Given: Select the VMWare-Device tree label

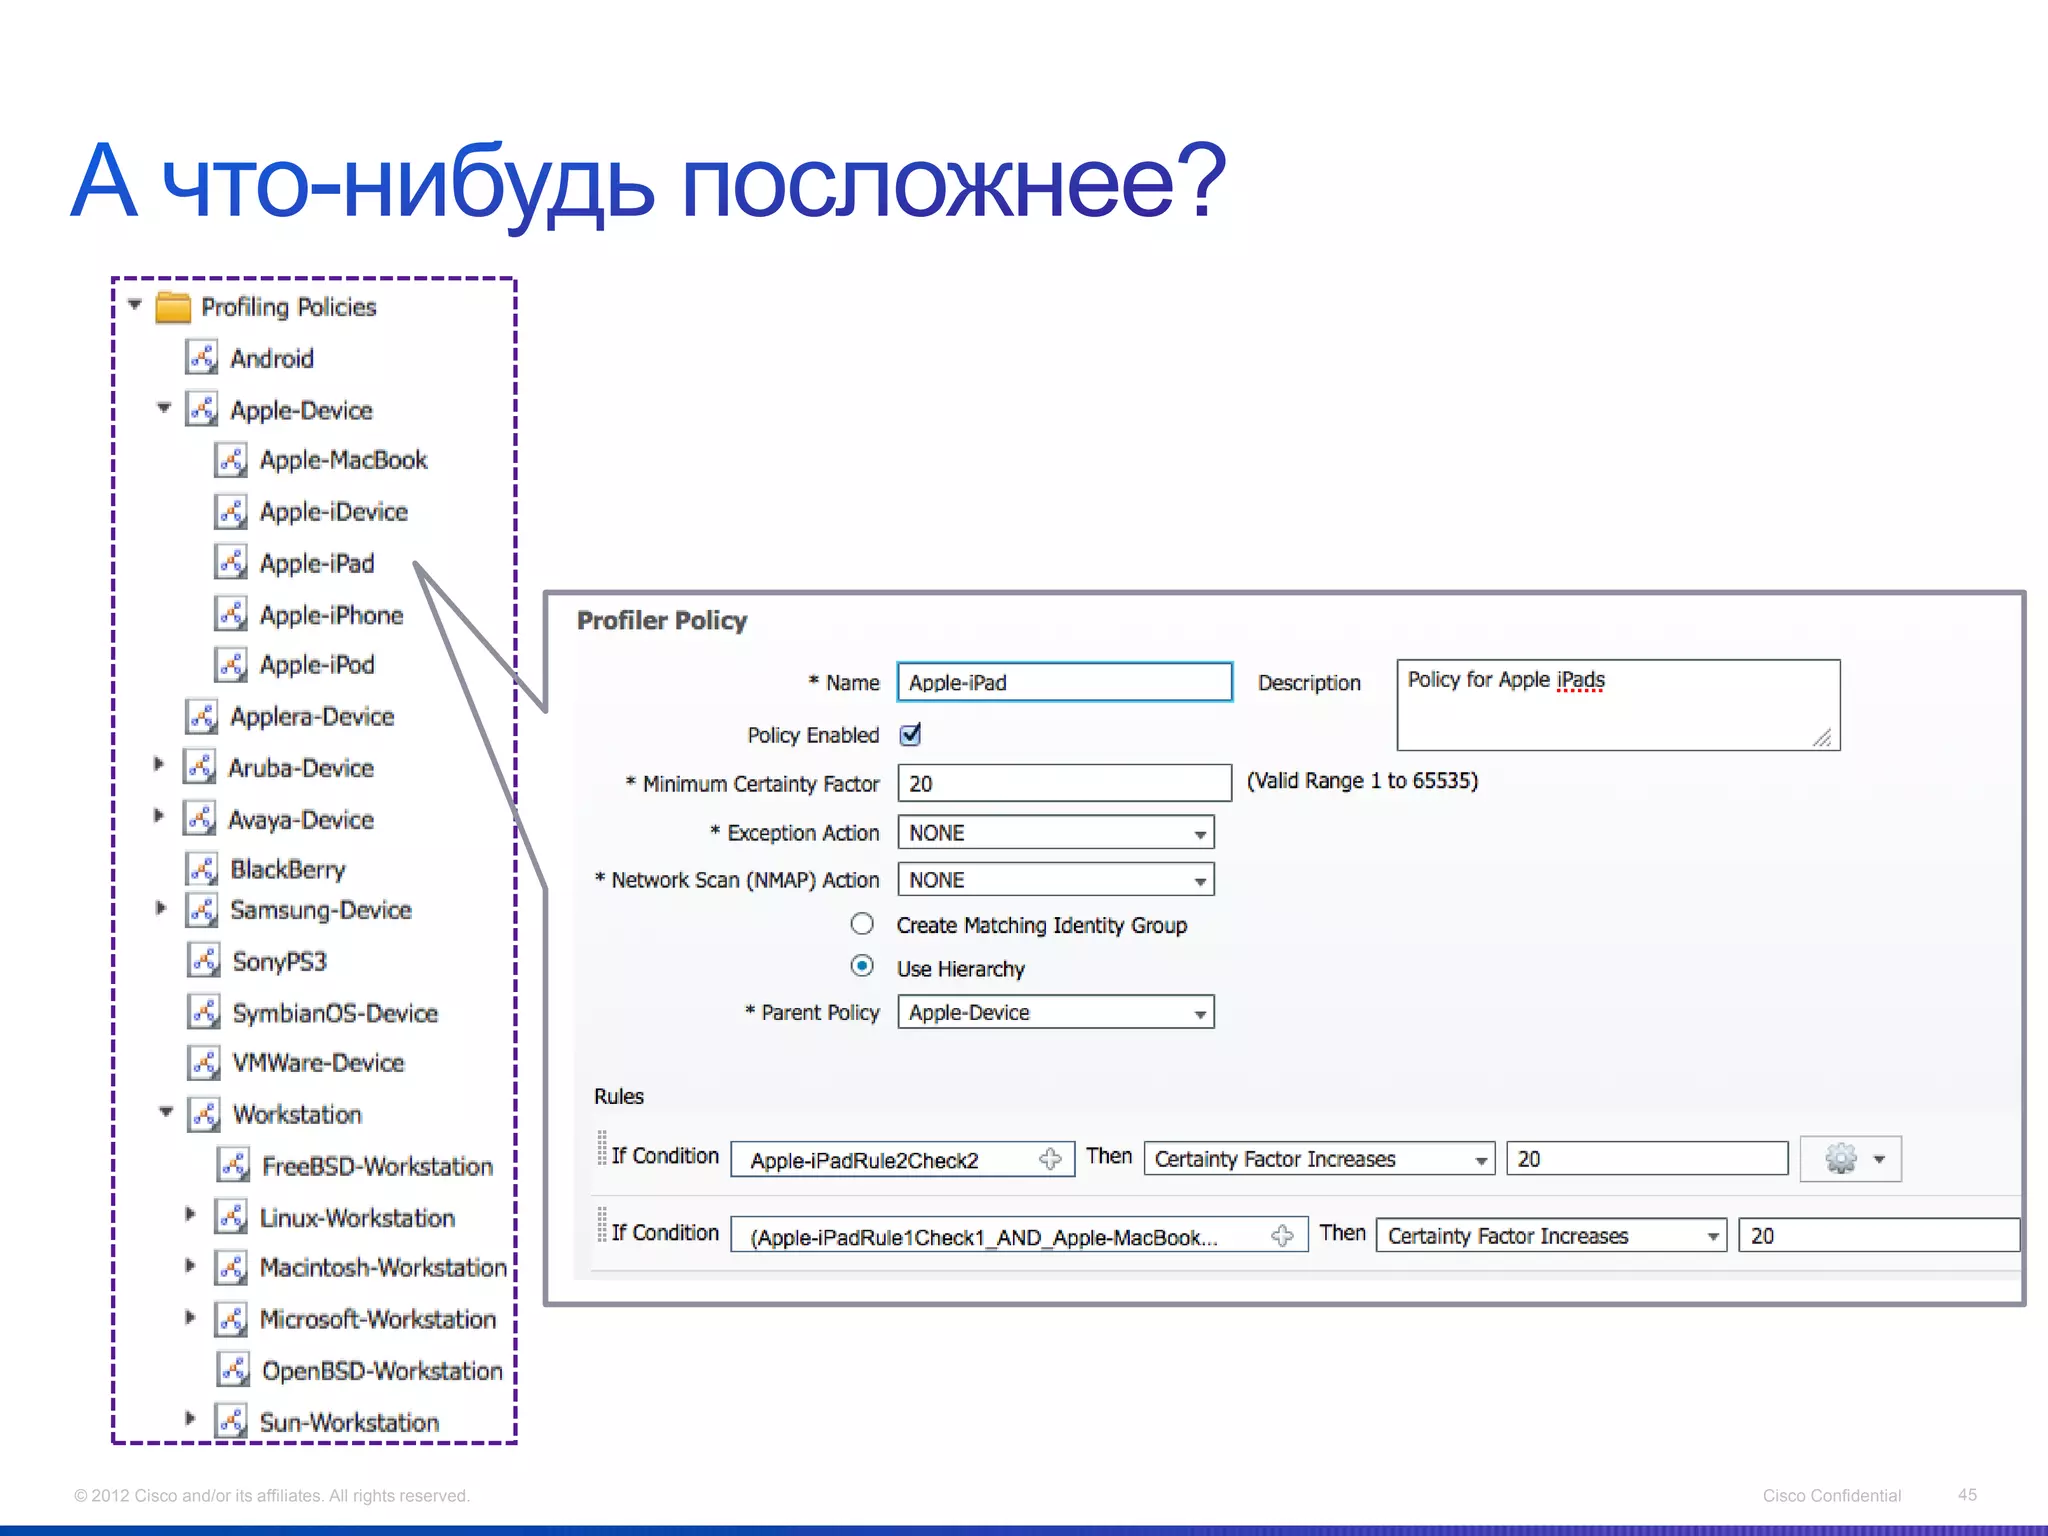Looking at the screenshot, I should pos(318,1063).
